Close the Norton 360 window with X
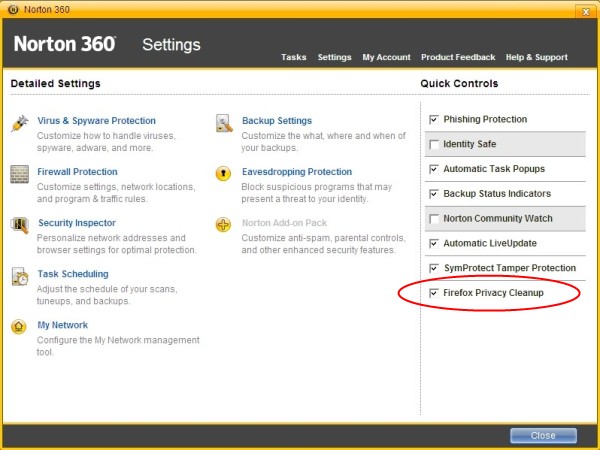Image resolution: width=600 pixels, height=450 pixels. click(585, 11)
